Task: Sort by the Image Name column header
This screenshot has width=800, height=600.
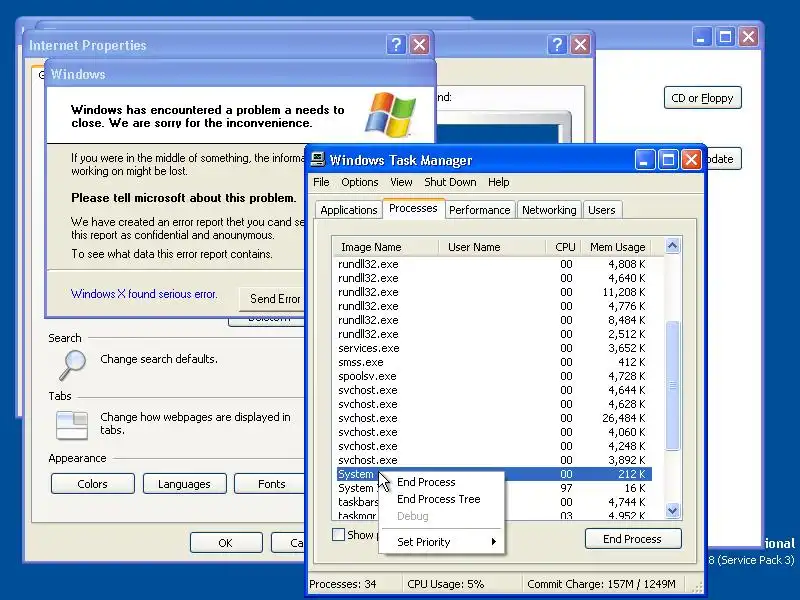Action: tap(385, 247)
